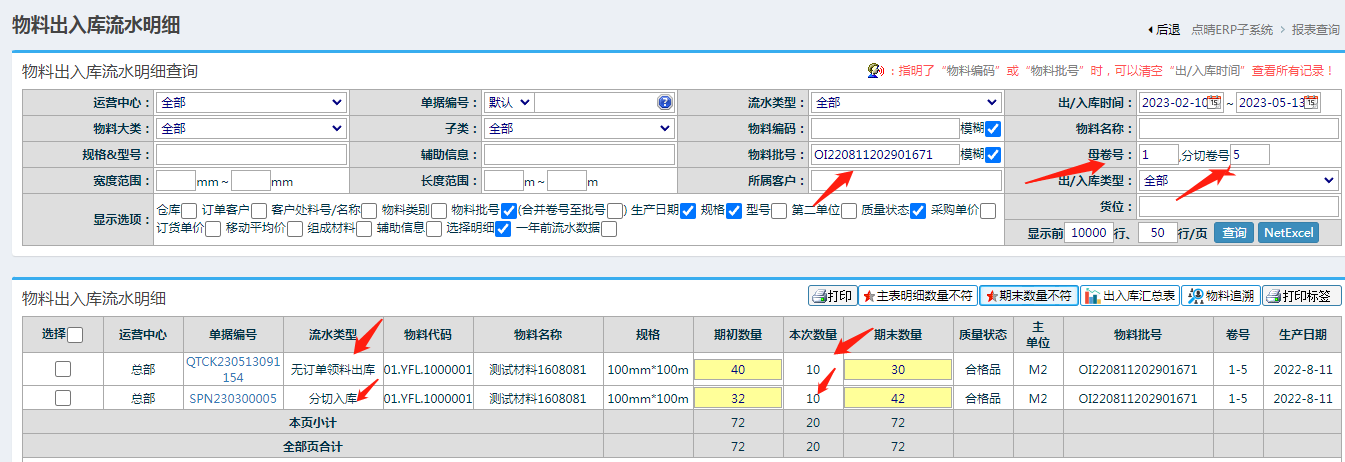Expand the 流水类型 dropdown
Image resolution: width=1345 pixels, height=462 pixels.
coord(905,103)
